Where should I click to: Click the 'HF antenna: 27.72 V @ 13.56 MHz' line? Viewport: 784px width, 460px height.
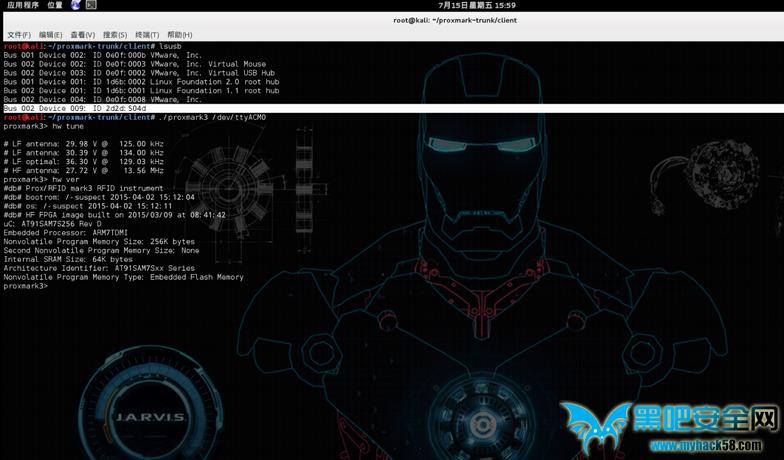pyautogui.click(x=84, y=171)
